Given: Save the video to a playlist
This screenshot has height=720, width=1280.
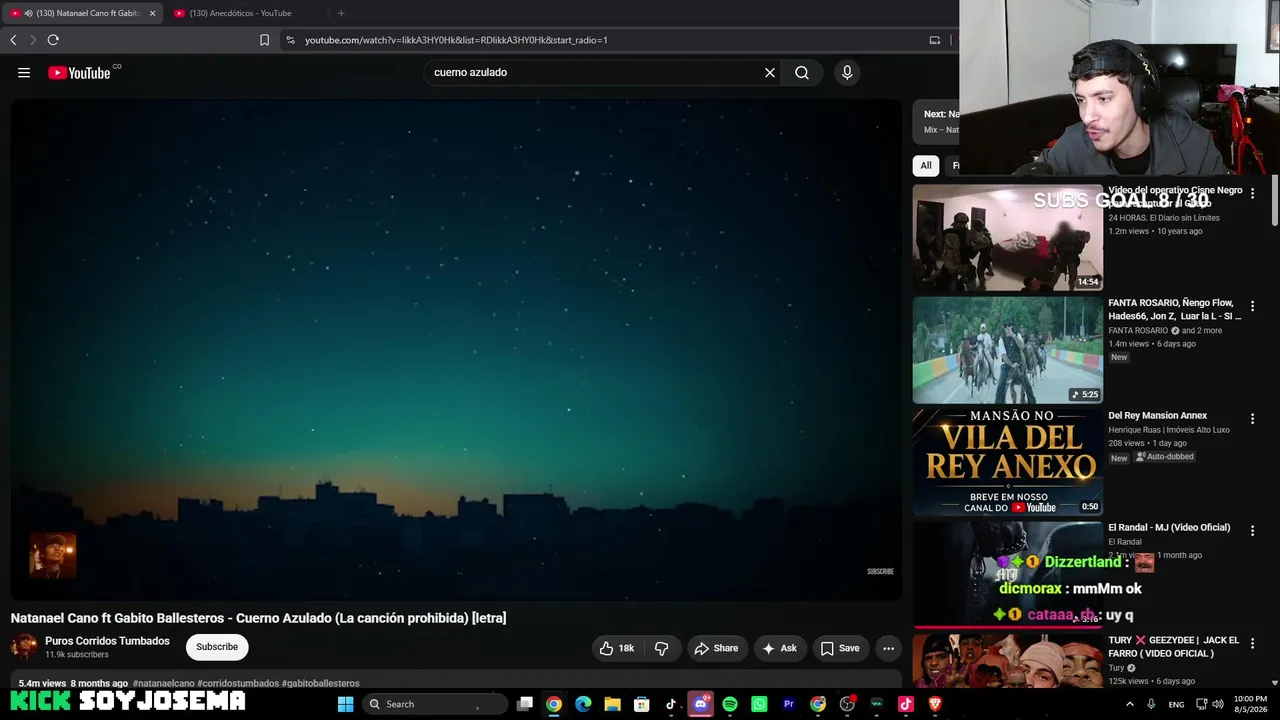Looking at the screenshot, I should tap(840, 648).
